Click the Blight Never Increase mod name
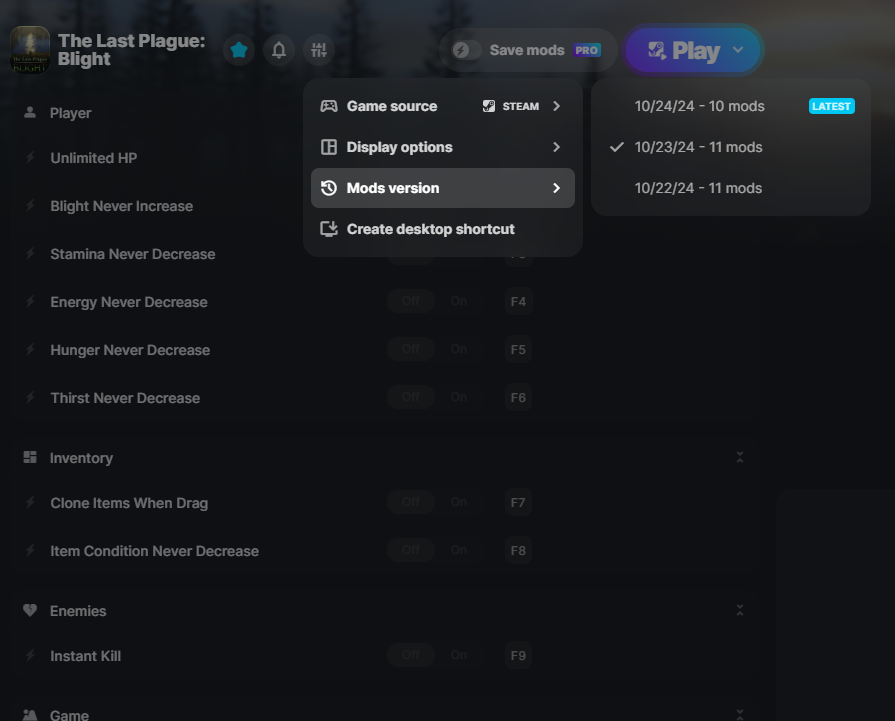The height and width of the screenshot is (721, 895). click(122, 206)
